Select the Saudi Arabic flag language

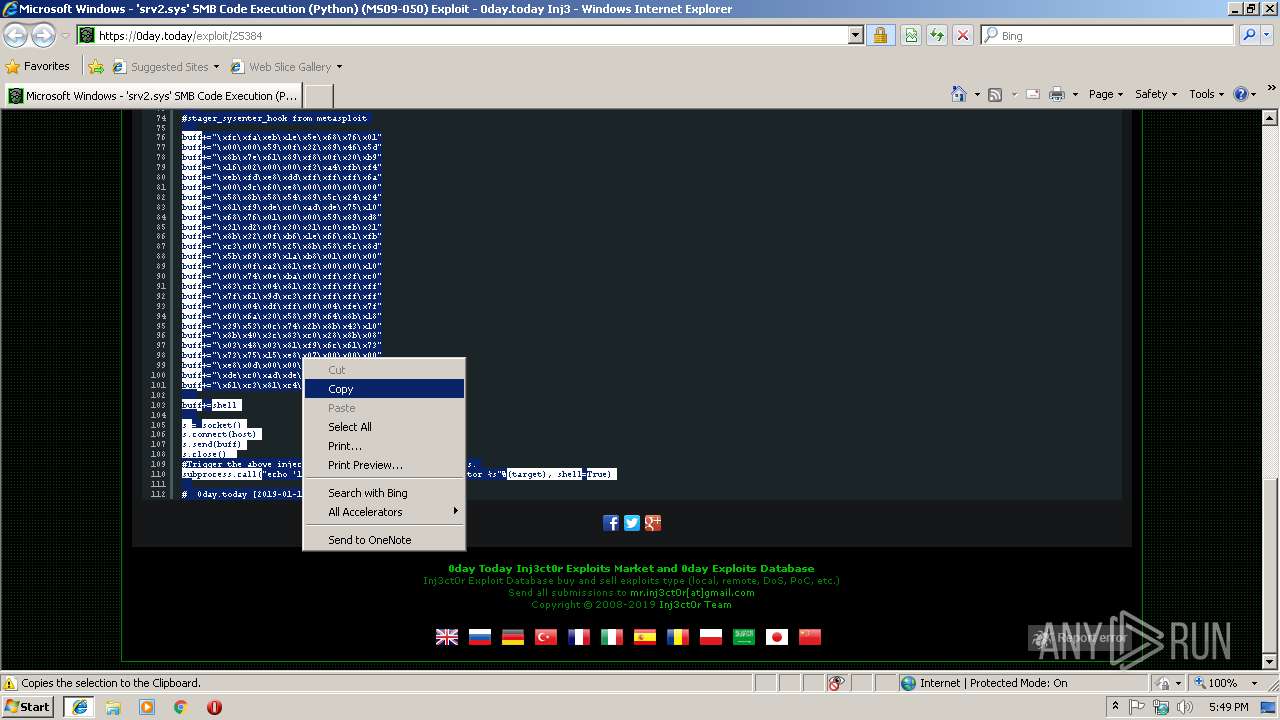744,637
